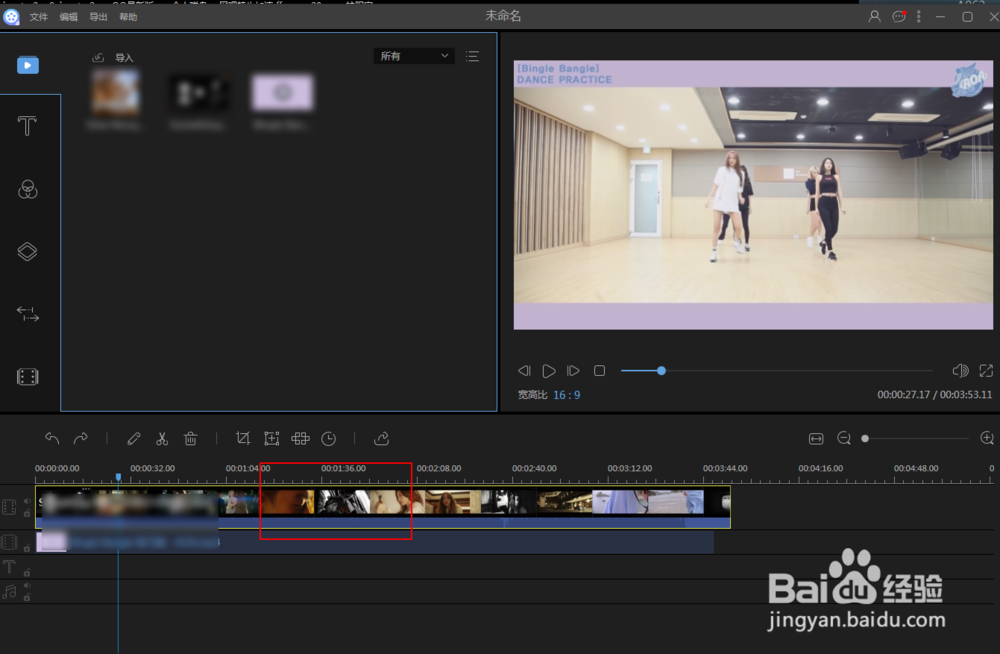This screenshot has height=654, width=1000.
Task: Click the 00:02:08.00 ruler mark
Action: [439, 468]
